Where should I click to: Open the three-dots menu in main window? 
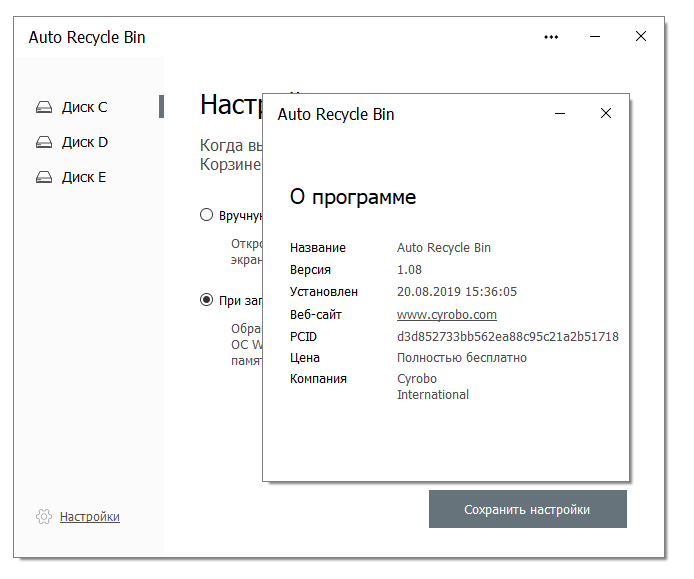coord(551,37)
